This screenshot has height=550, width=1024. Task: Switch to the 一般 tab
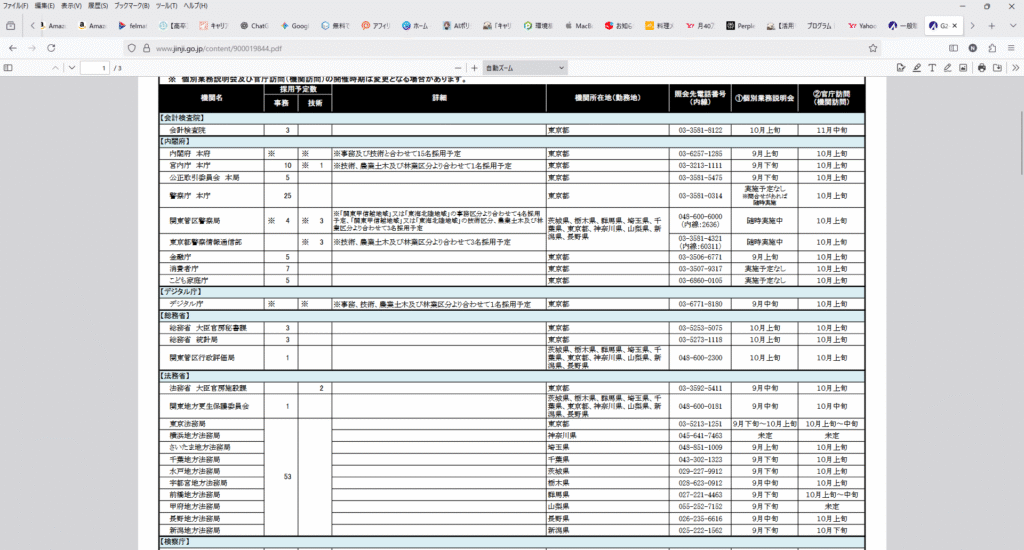[x=903, y=26]
